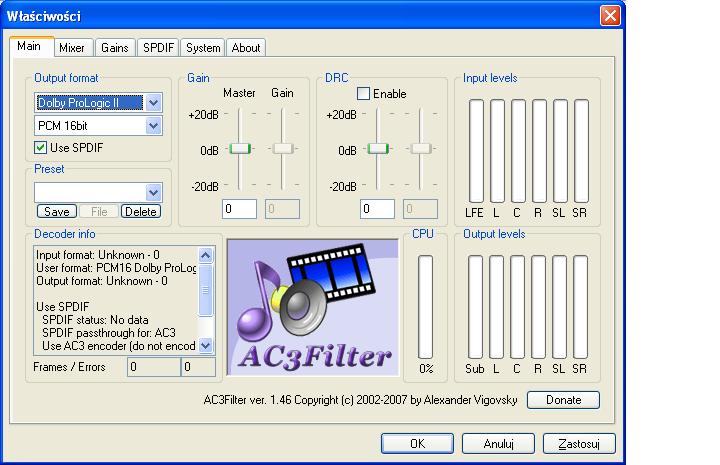The width and height of the screenshot is (720, 465).
Task: Apply changes with Zastosuj button
Action: click(x=579, y=443)
